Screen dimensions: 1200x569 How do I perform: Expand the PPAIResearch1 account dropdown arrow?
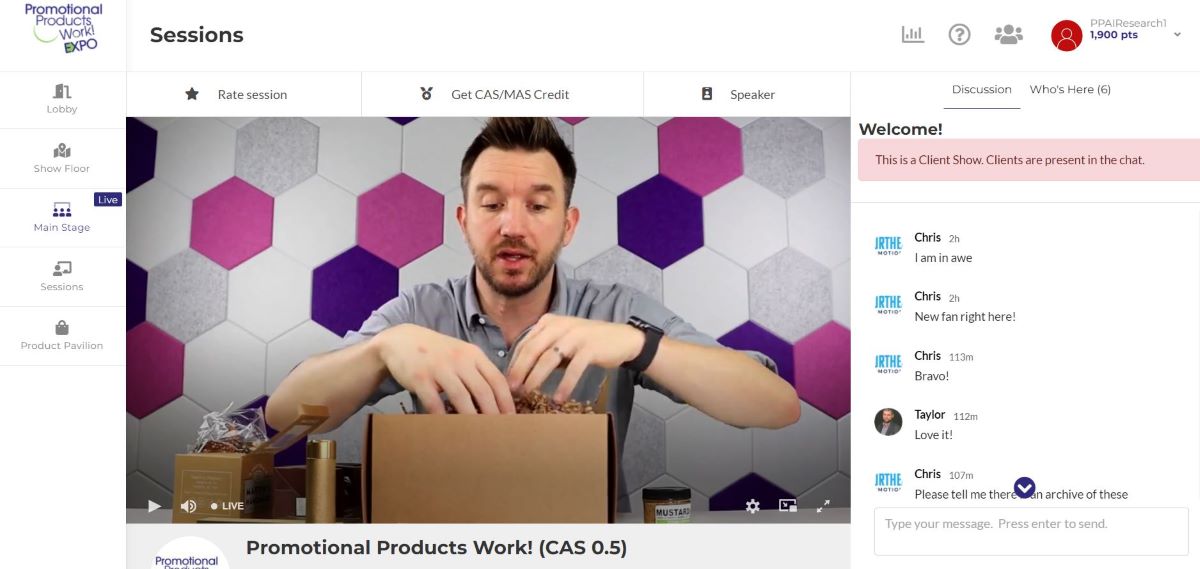point(1177,34)
